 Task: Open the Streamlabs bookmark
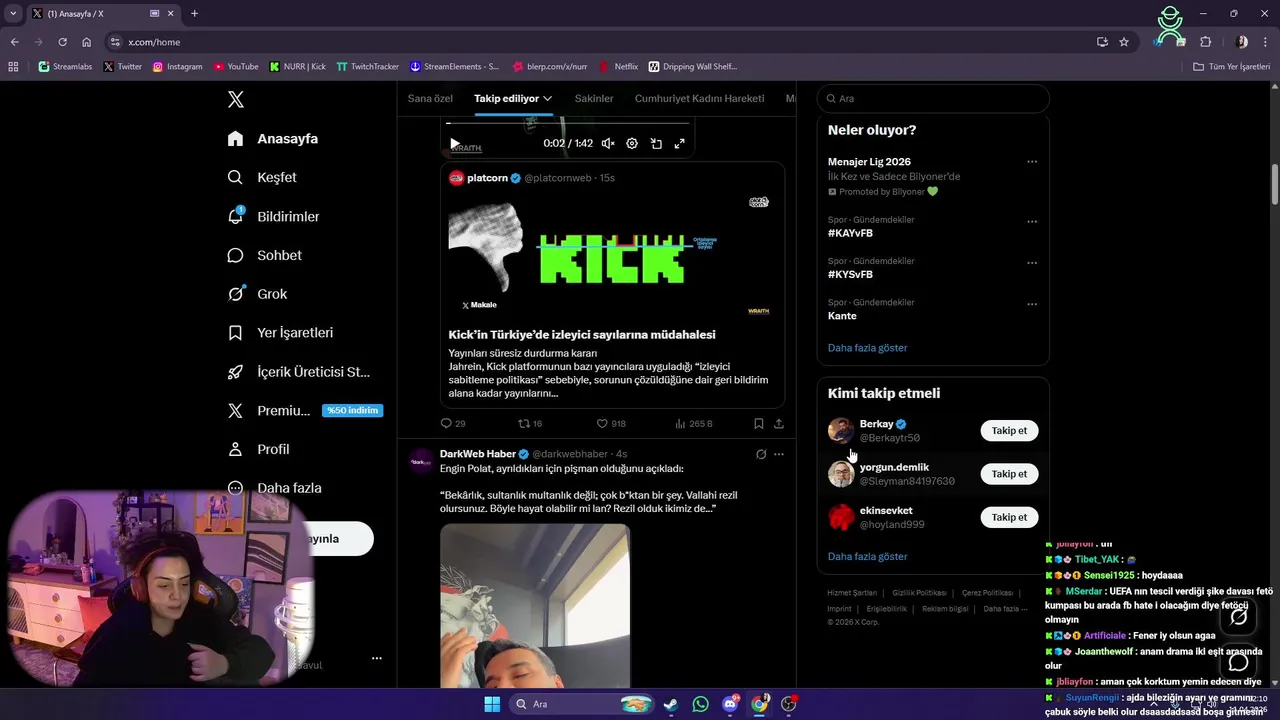[x=65, y=67]
